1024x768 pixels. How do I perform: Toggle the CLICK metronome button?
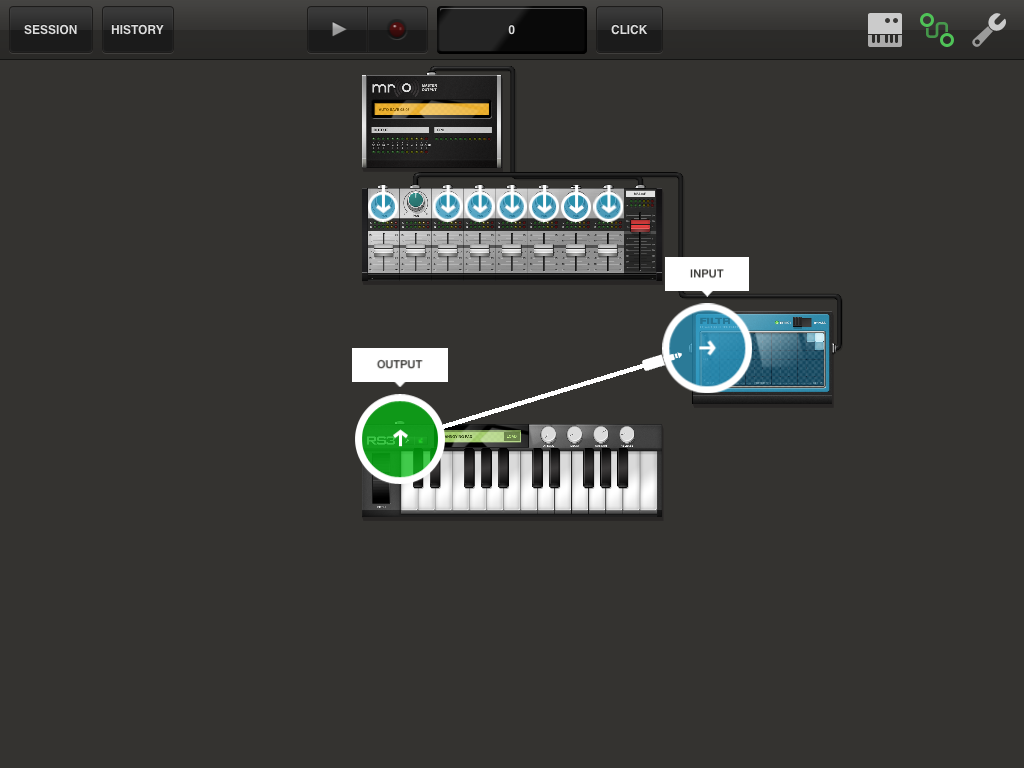coord(629,30)
